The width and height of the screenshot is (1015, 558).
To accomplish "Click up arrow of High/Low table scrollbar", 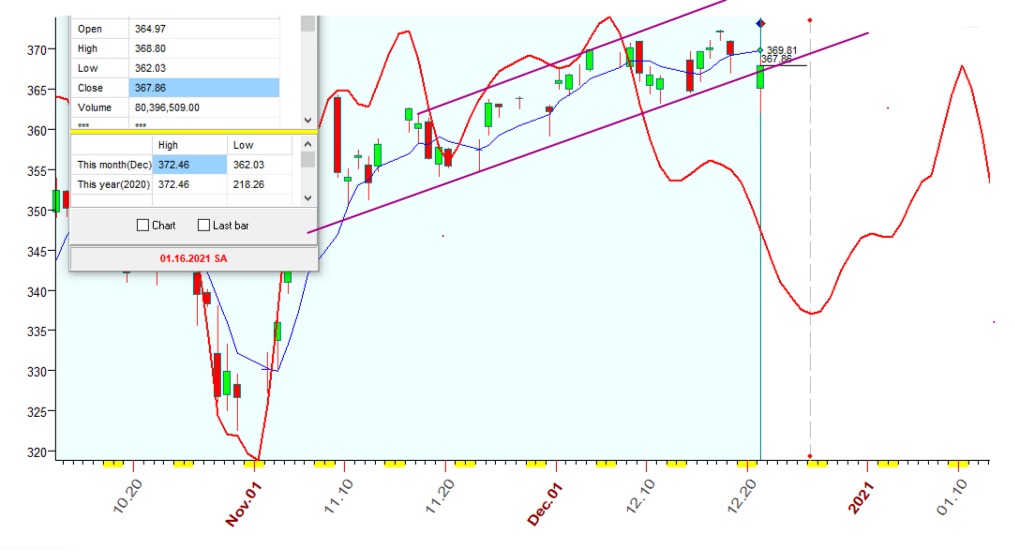I will pos(308,144).
